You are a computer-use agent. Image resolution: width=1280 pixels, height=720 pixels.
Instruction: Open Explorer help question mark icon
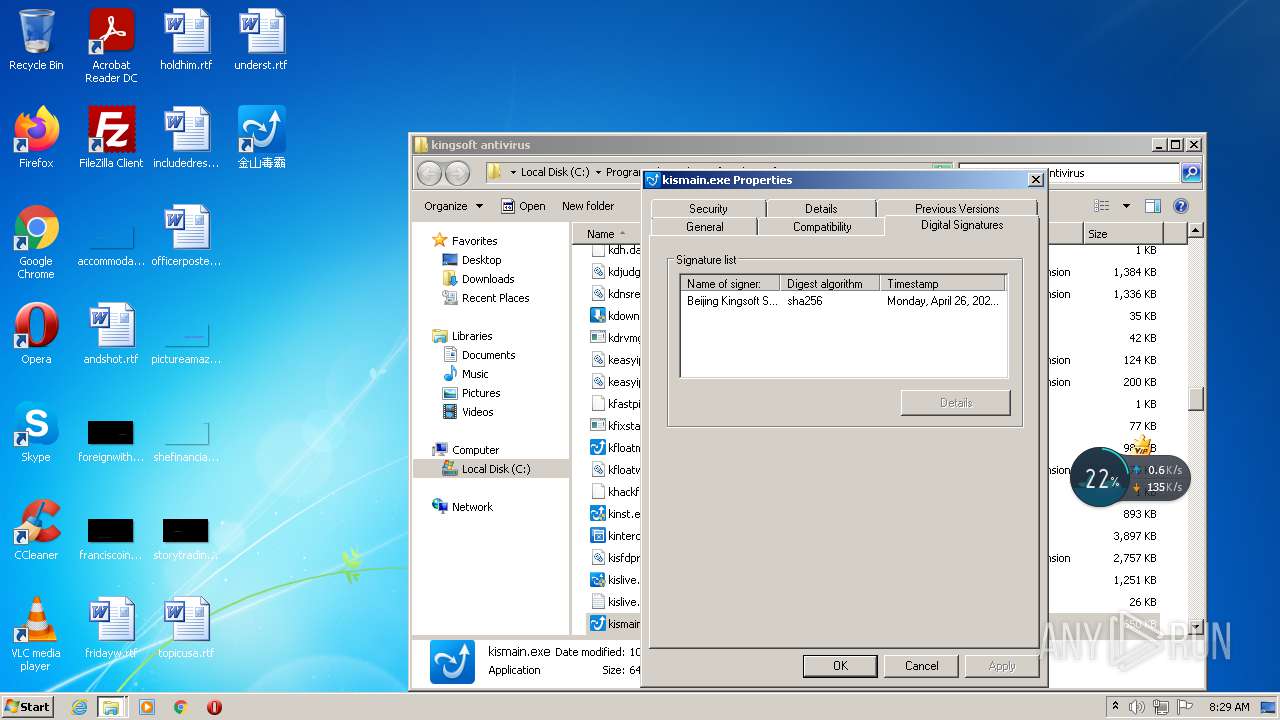click(x=1181, y=206)
